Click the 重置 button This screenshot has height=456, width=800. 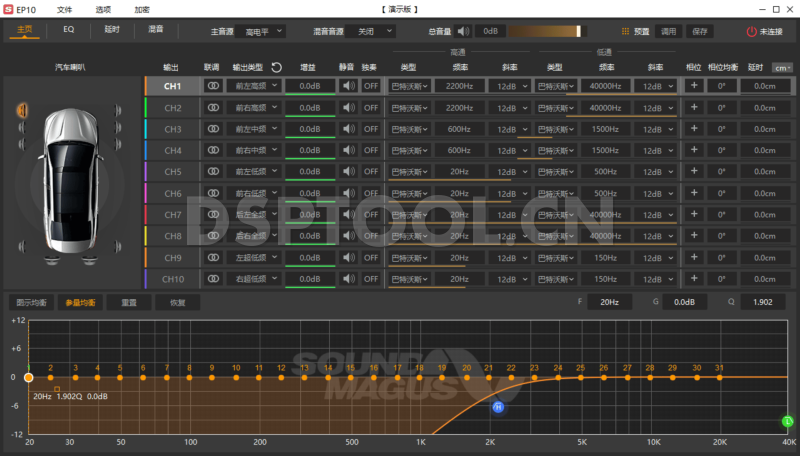(129, 302)
